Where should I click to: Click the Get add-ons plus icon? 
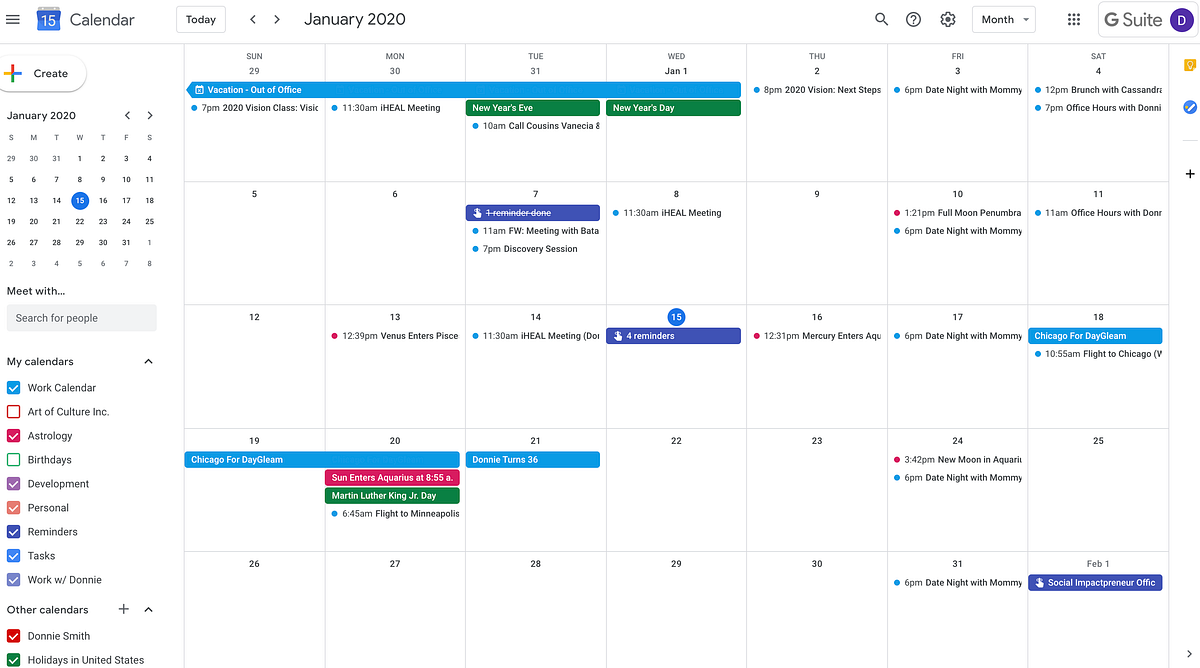coord(1190,173)
